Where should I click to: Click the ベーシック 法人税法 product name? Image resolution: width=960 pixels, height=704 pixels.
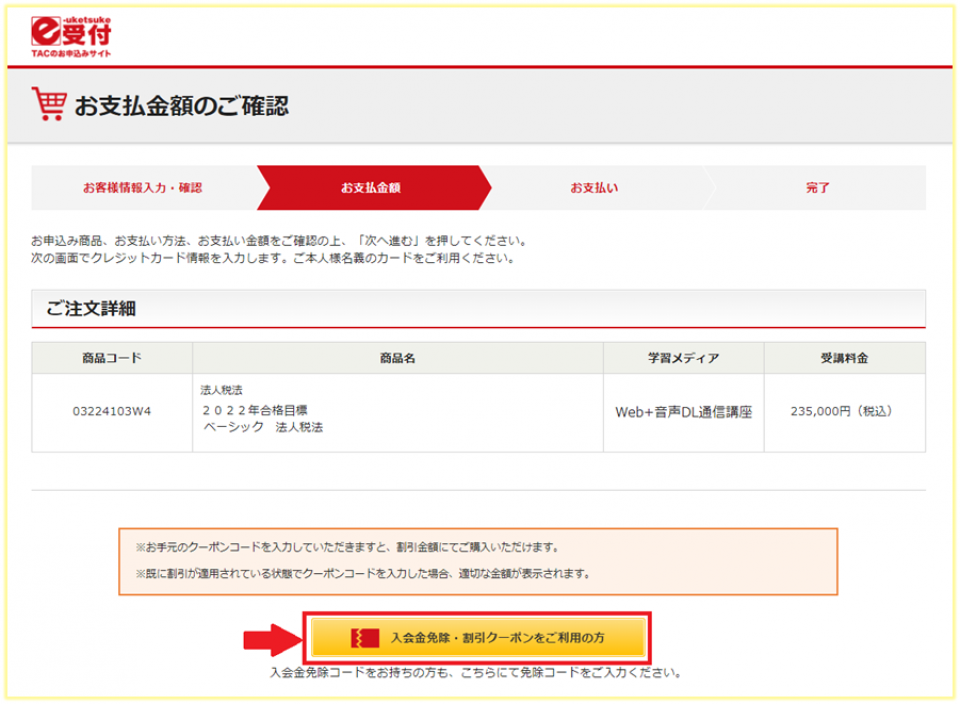[263, 426]
